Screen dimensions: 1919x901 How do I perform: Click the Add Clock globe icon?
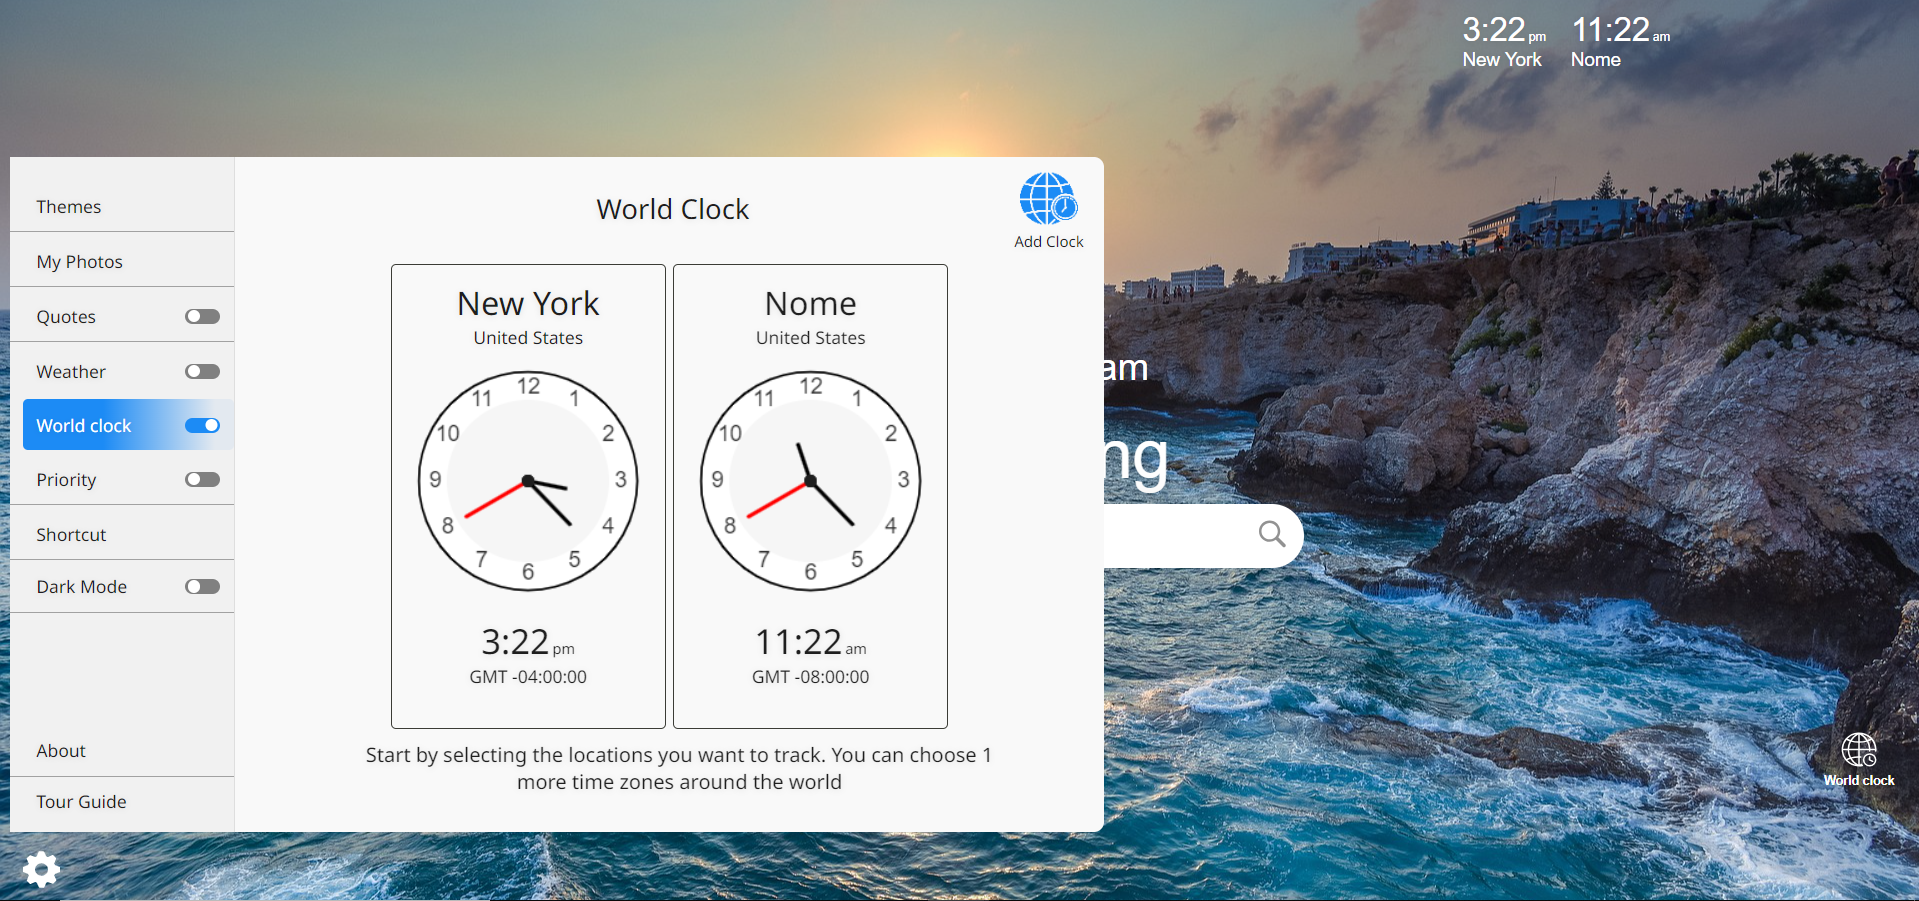click(1047, 199)
